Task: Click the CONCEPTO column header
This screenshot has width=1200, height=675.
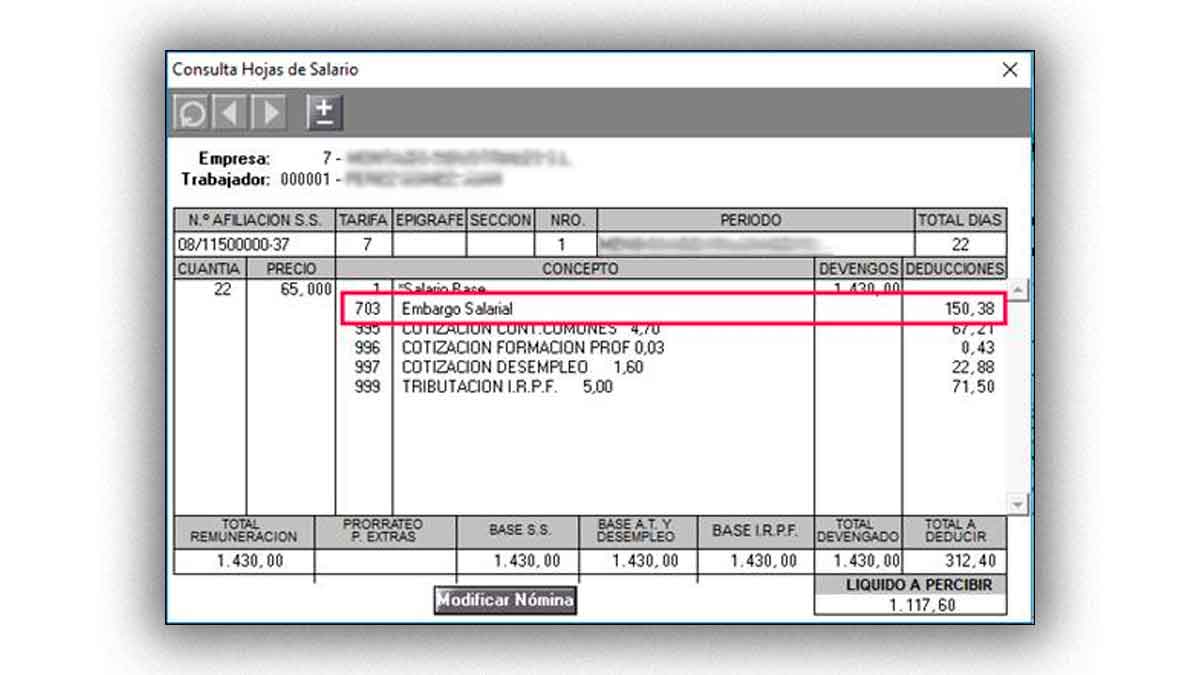Action: click(579, 269)
